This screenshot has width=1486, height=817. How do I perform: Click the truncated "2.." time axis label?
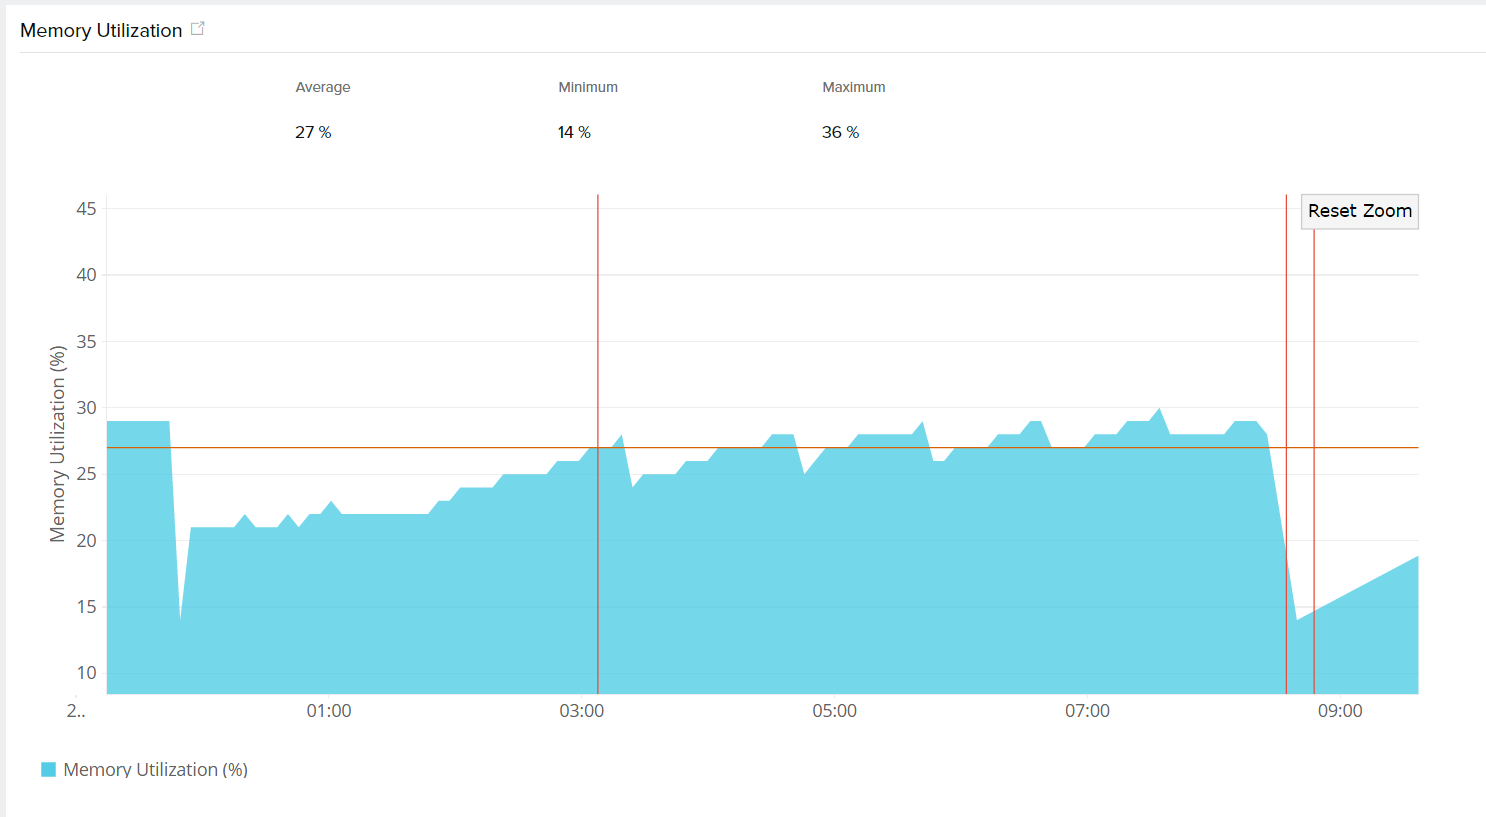pos(76,711)
